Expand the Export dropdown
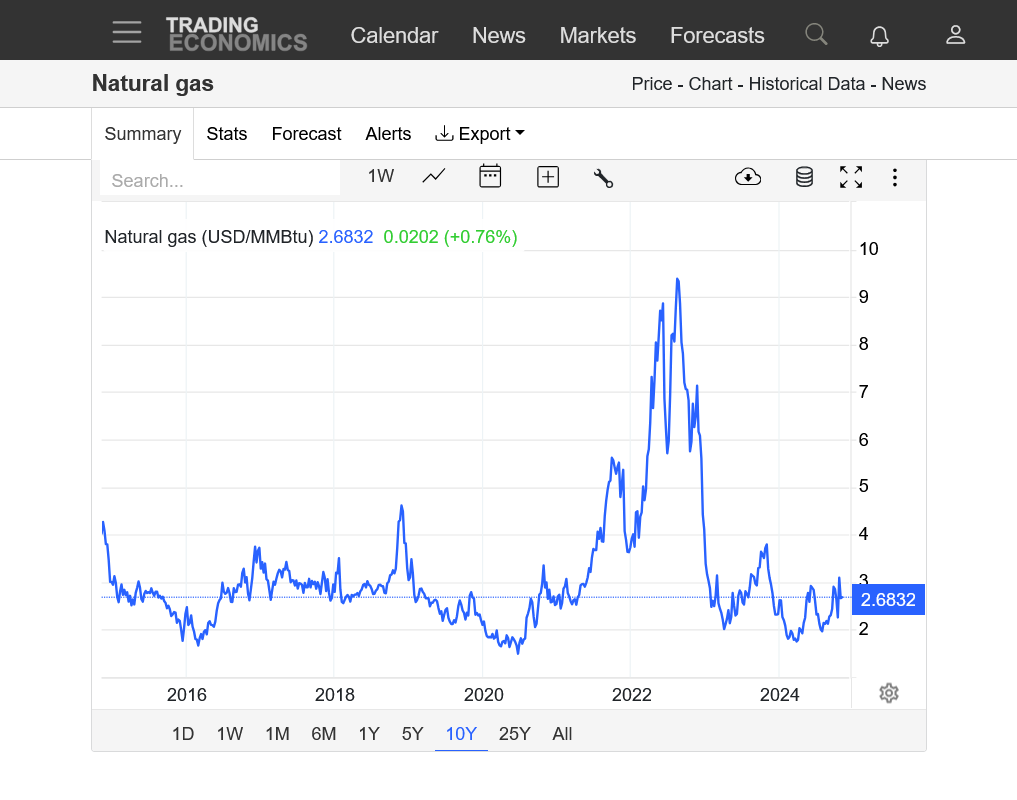This screenshot has height=800, width=1017. click(480, 134)
